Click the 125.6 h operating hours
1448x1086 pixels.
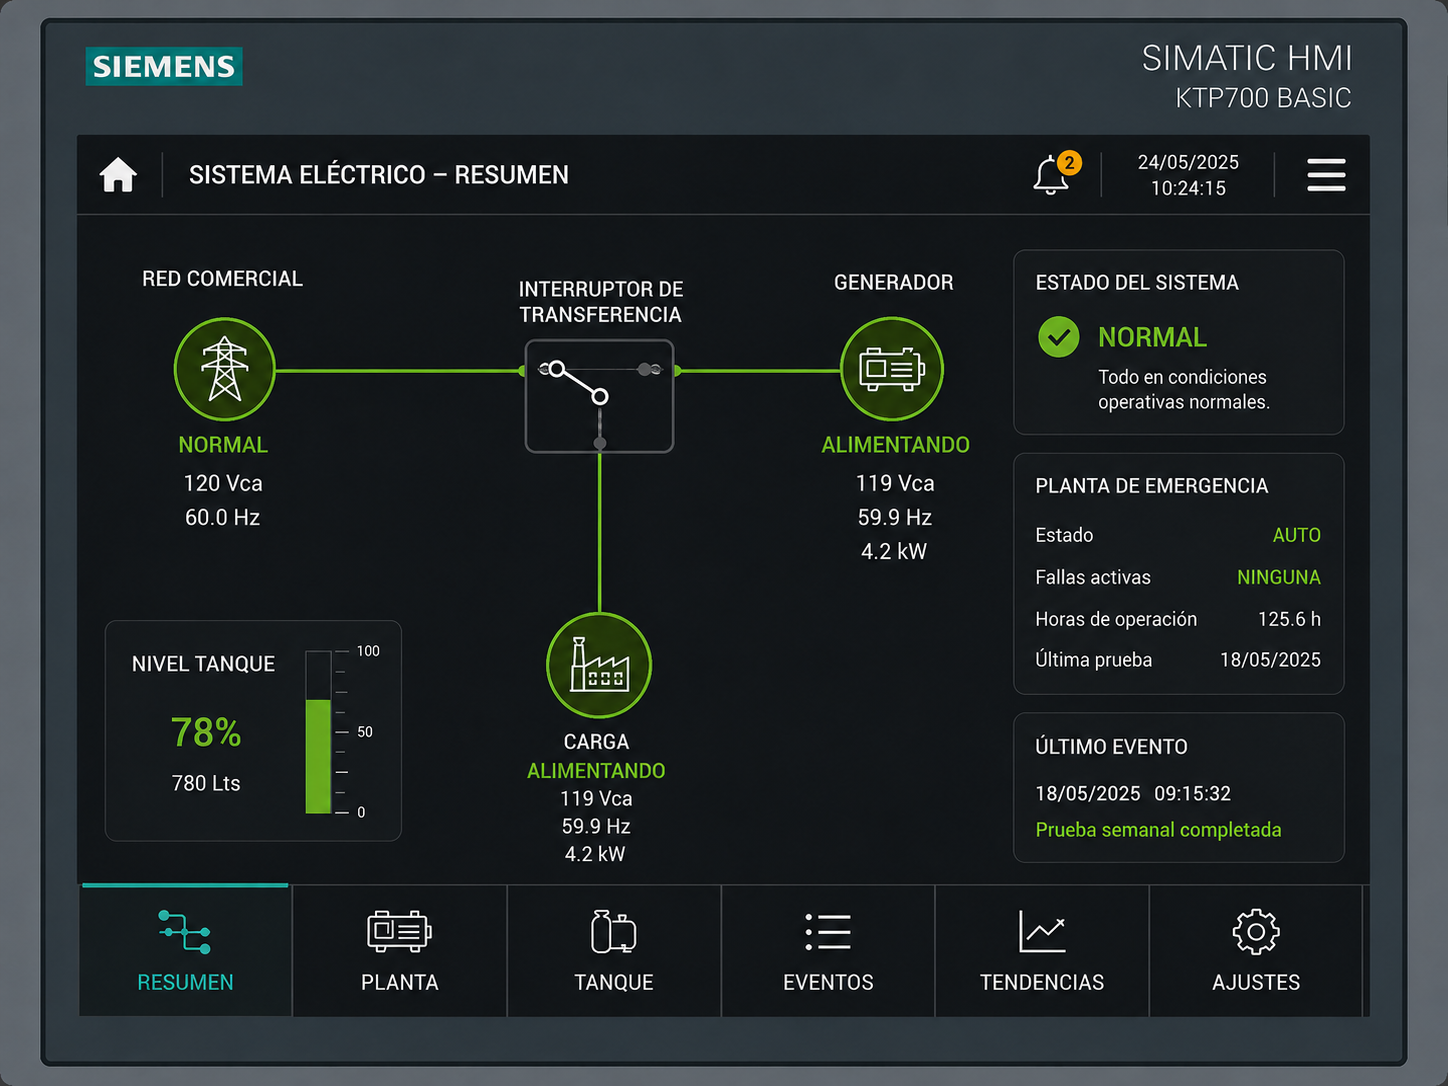1289,619
